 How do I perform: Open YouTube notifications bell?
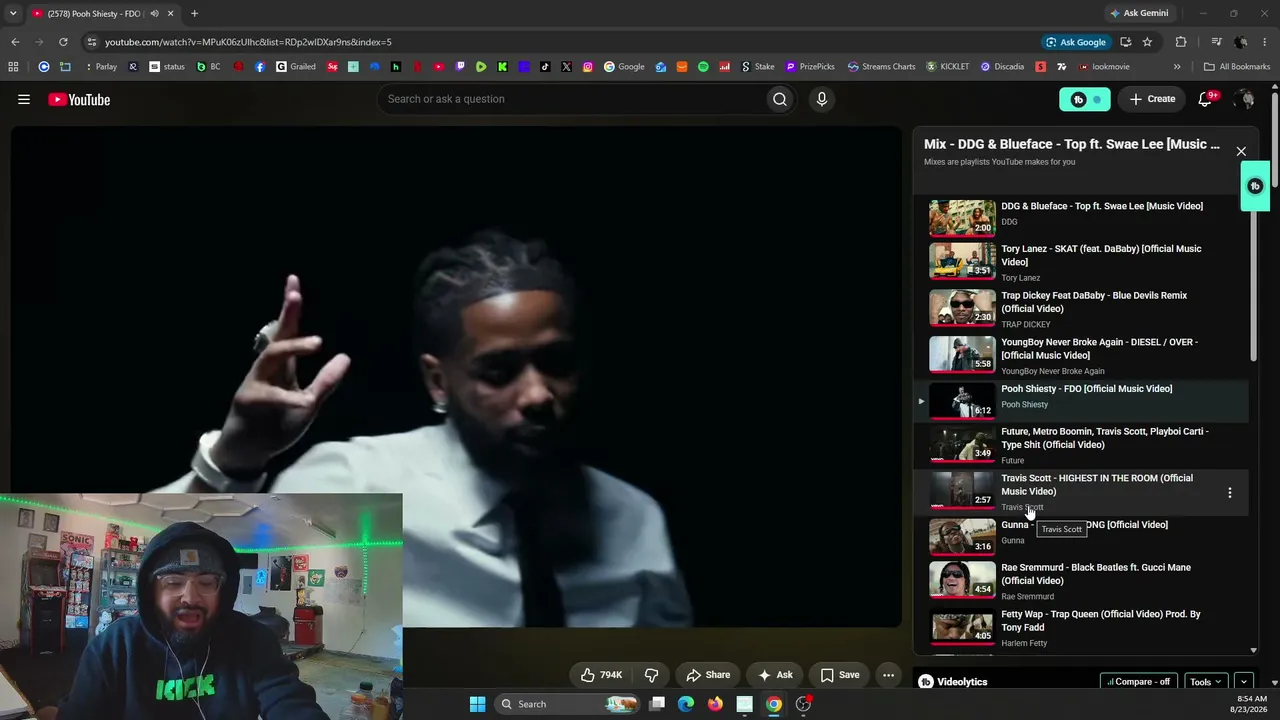coord(1206,99)
